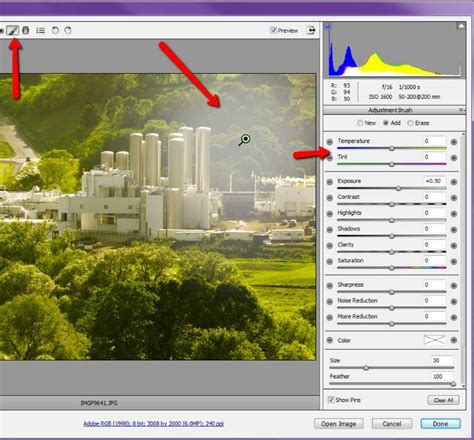Screen dimensions: 474x440
Task: Click the plus icon beside Exposure
Action: point(454,182)
